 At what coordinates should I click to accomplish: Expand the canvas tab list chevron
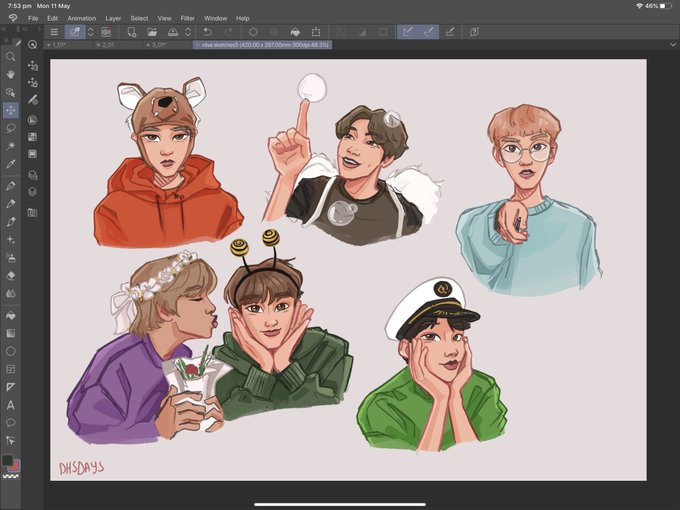tap(673, 45)
